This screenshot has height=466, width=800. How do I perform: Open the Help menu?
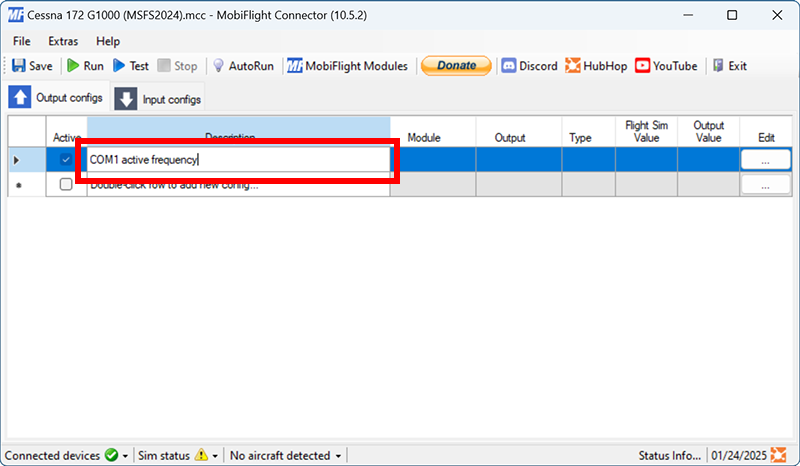pos(108,41)
